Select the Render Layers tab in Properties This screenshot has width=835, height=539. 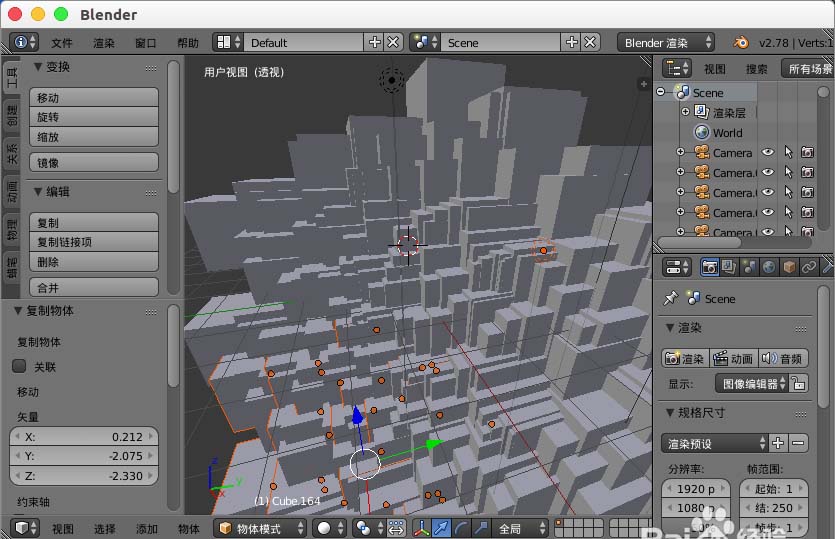[728, 267]
